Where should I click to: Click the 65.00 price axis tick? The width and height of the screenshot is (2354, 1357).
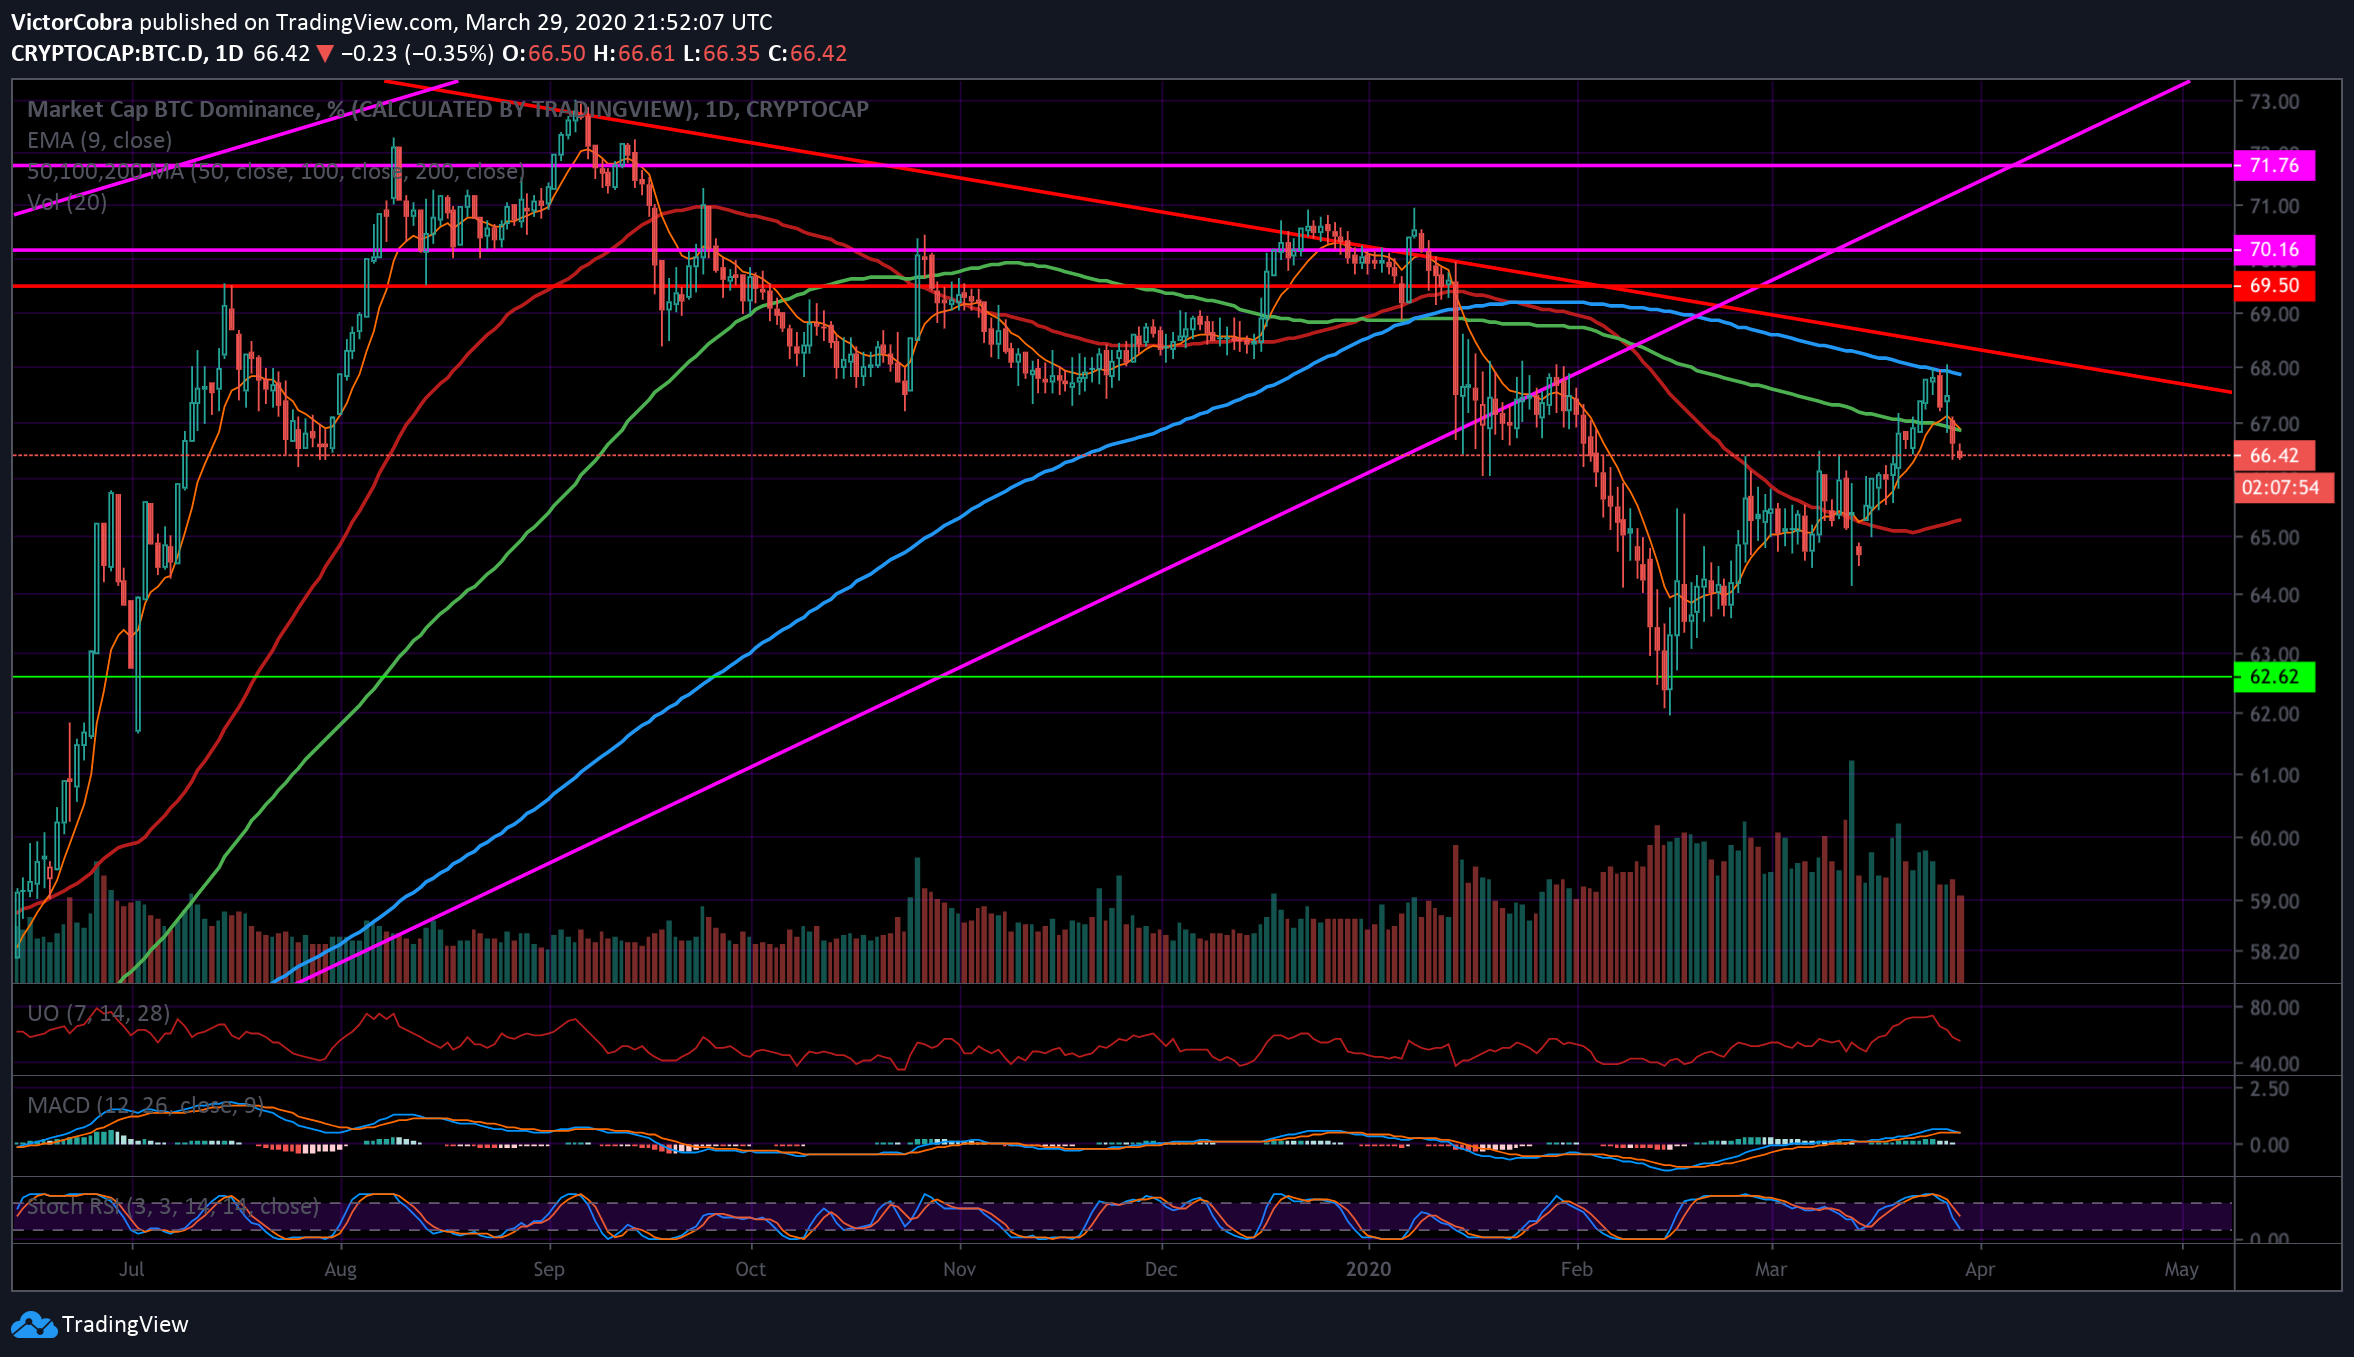(2274, 537)
